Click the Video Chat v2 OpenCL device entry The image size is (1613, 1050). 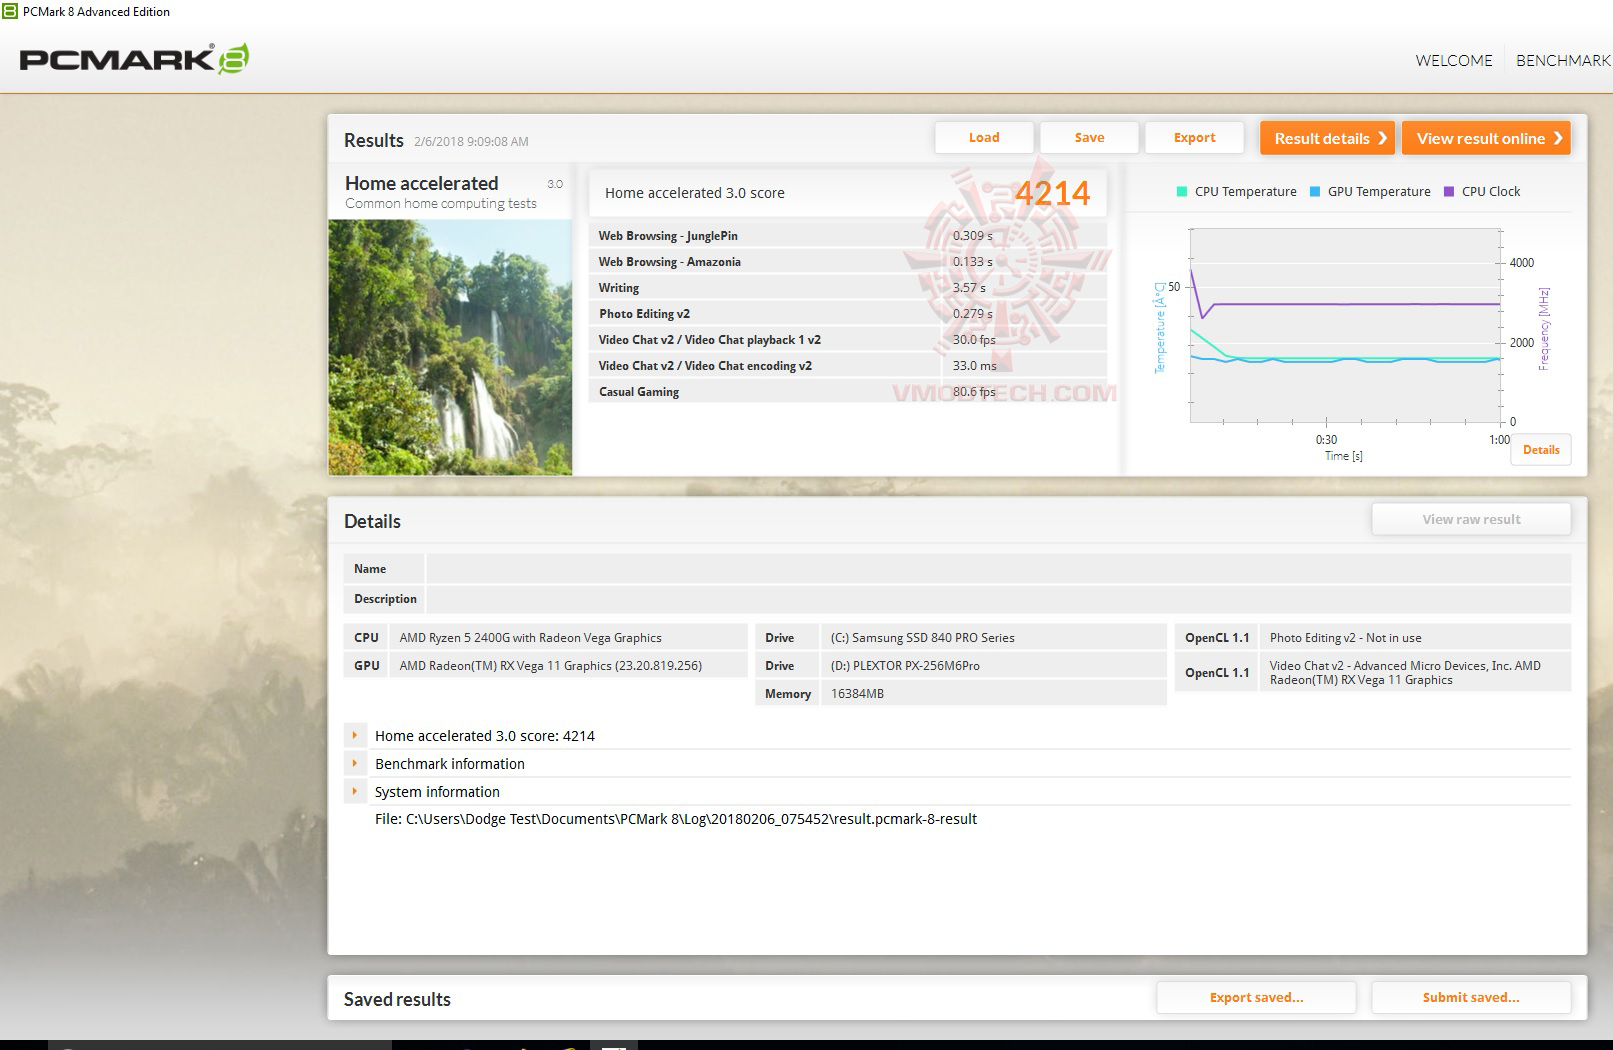click(x=1405, y=673)
